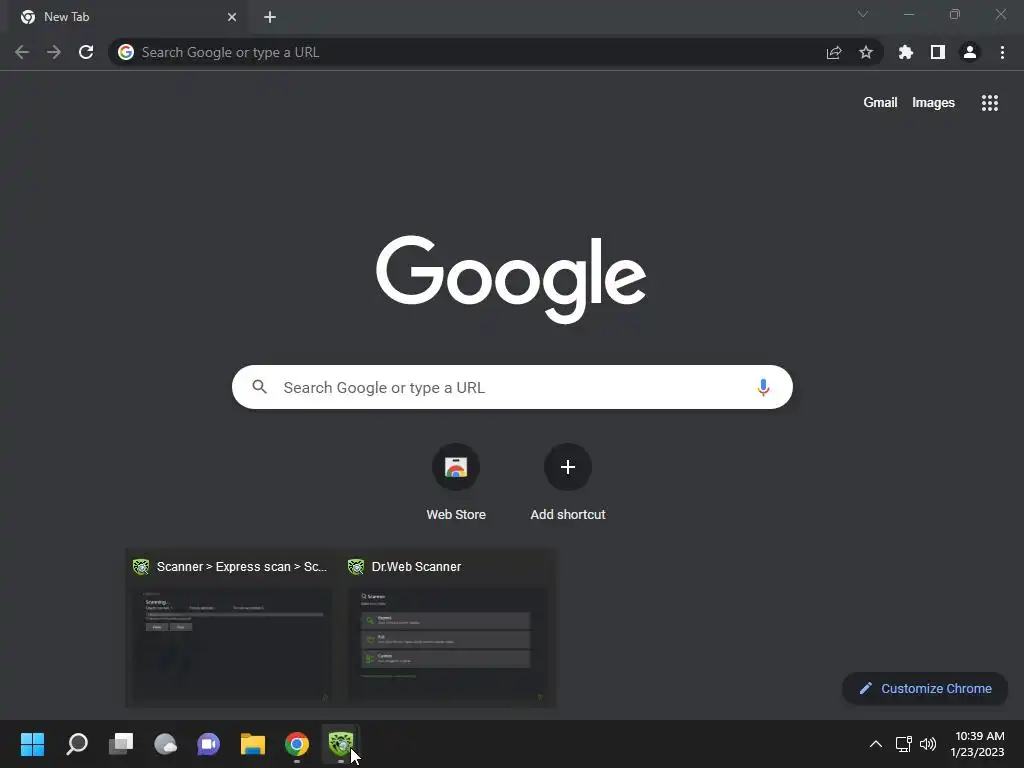This screenshot has width=1024, height=768.
Task: Open Task View on the taskbar
Action: (121, 744)
